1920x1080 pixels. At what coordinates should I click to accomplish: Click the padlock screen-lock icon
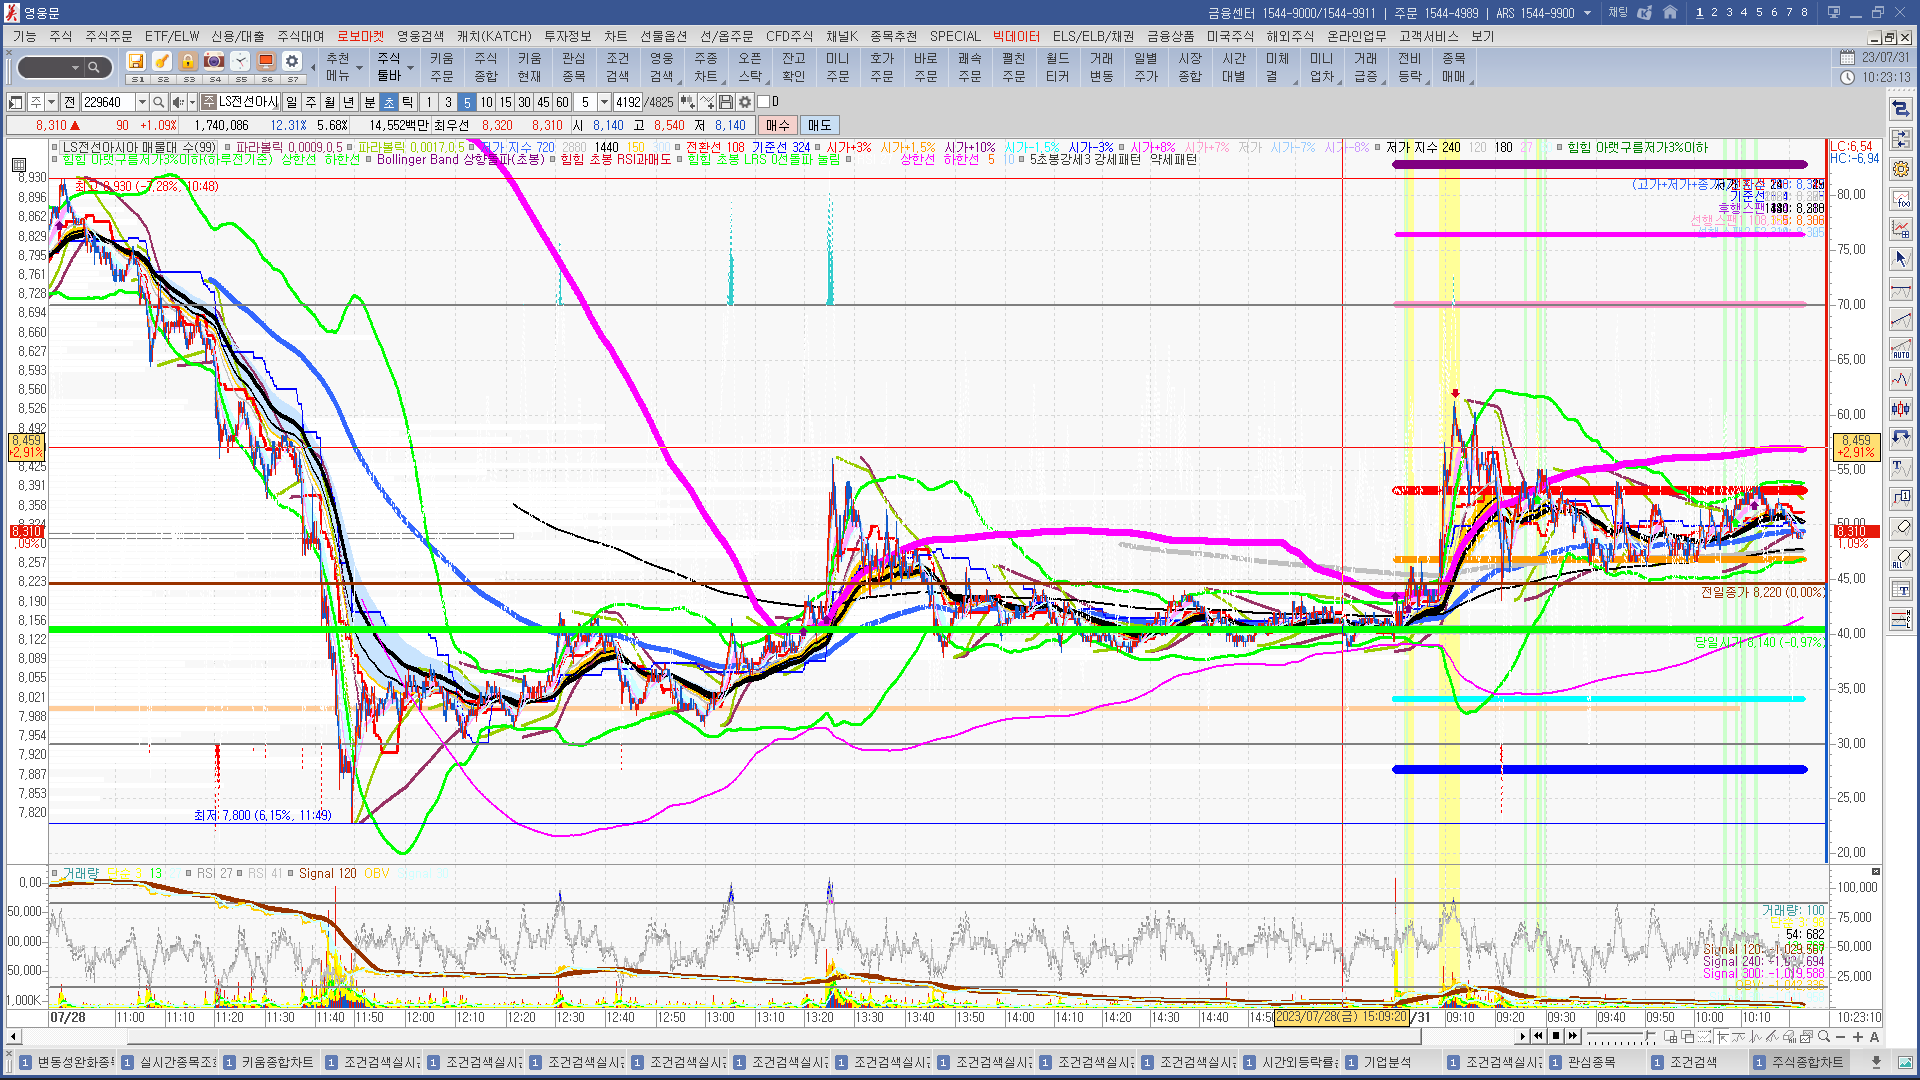(188, 62)
